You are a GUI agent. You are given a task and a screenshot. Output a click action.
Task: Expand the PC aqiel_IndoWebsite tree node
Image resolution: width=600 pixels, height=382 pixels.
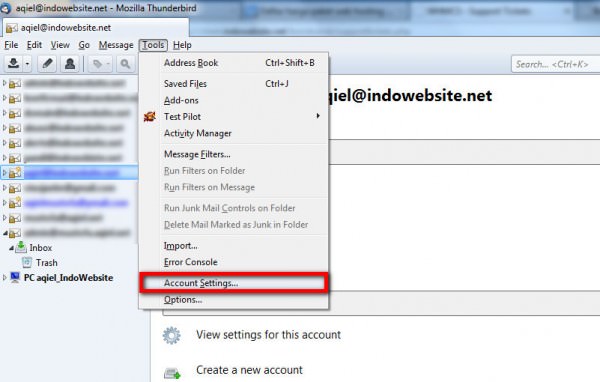(5, 278)
